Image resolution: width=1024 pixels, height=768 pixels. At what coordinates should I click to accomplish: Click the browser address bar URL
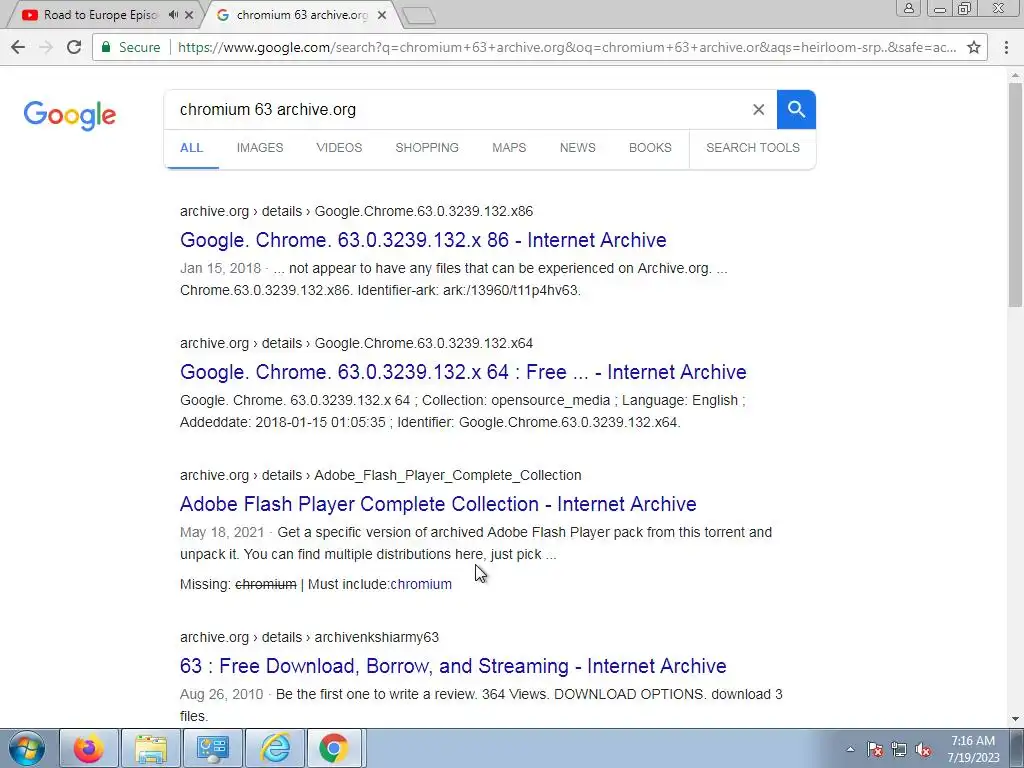point(567,47)
